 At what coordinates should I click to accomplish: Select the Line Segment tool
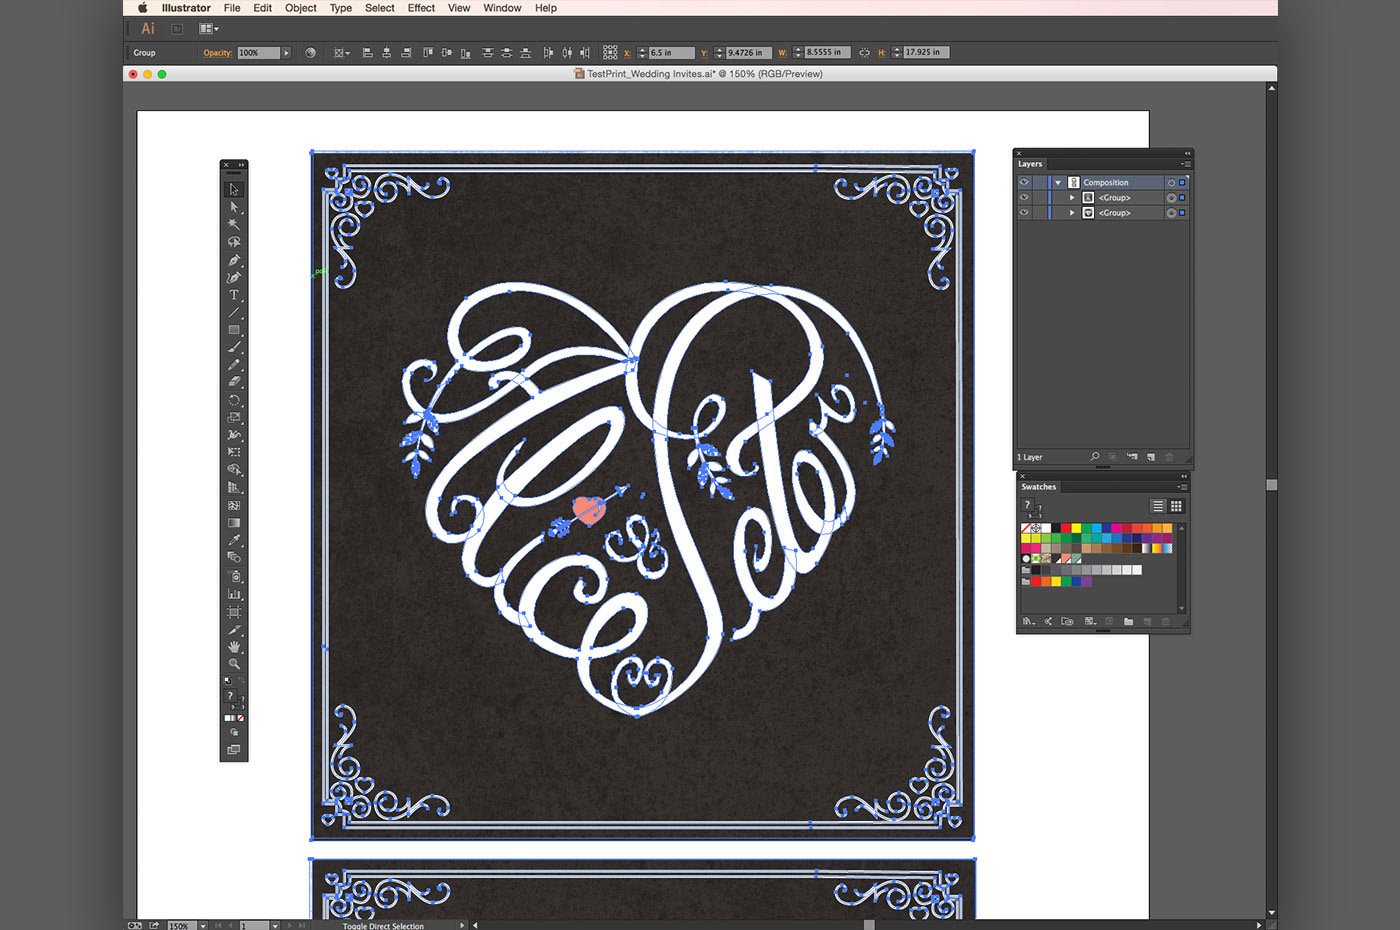[234, 312]
